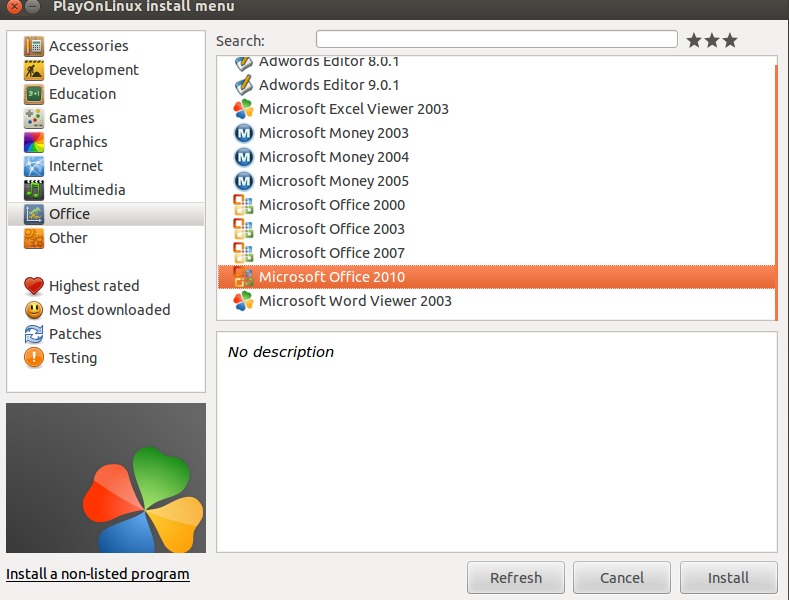Switch to the Graphics category

pyautogui.click(x=78, y=142)
